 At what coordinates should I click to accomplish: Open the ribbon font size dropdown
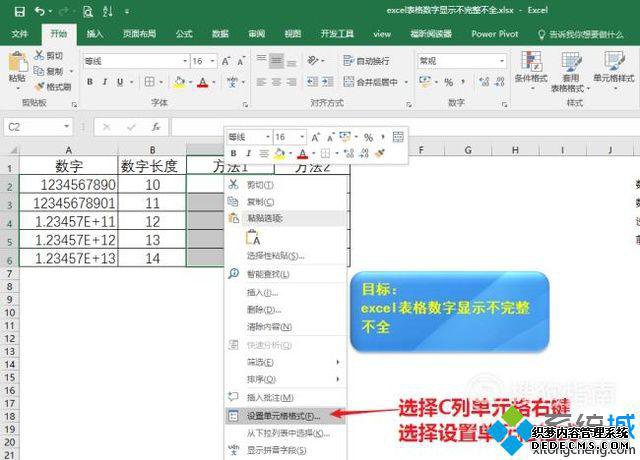[x=213, y=61]
